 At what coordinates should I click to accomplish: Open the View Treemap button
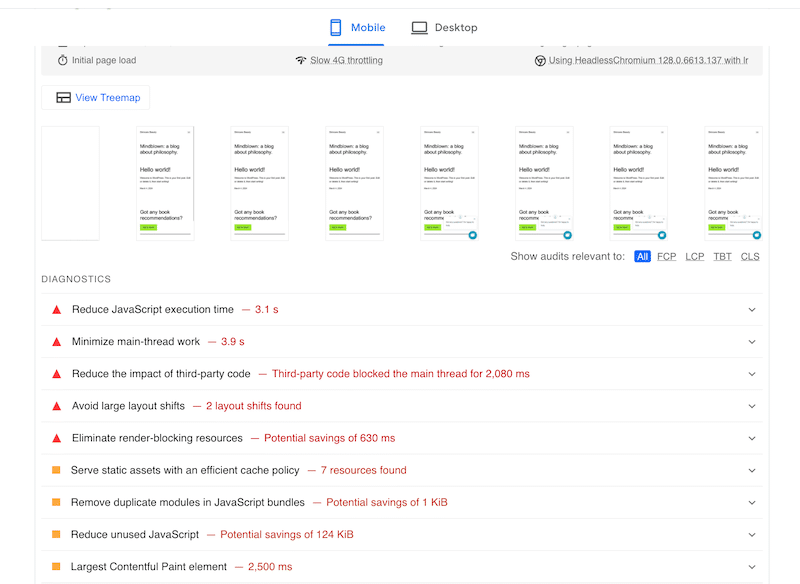(x=95, y=97)
